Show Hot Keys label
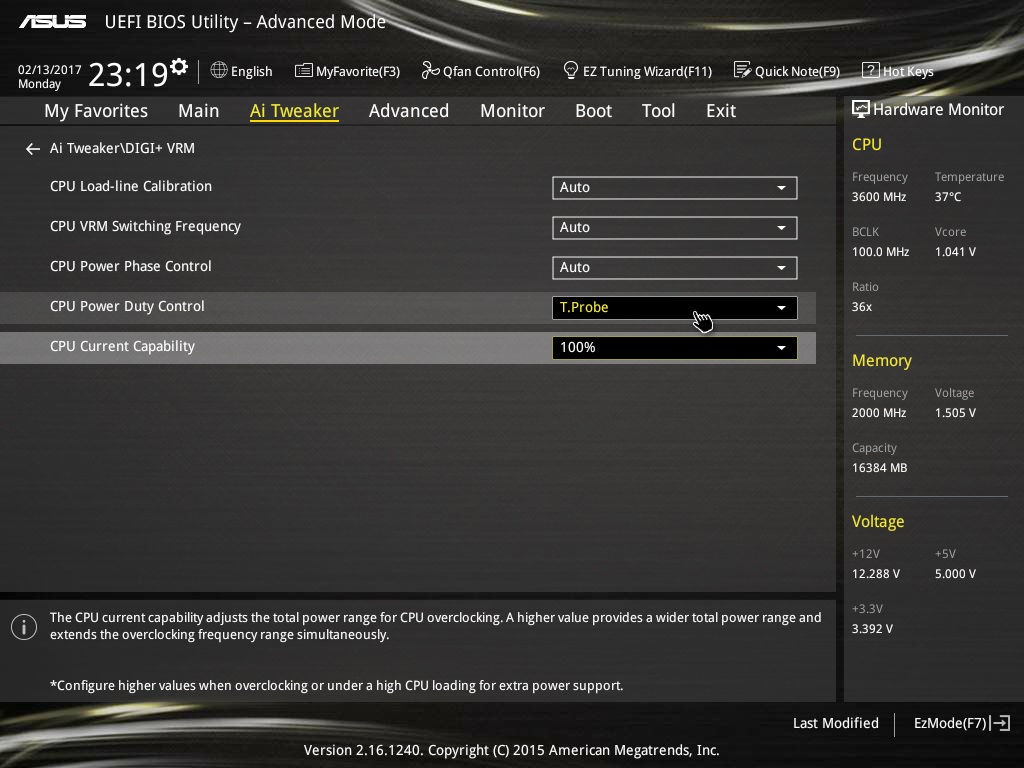 tap(908, 71)
